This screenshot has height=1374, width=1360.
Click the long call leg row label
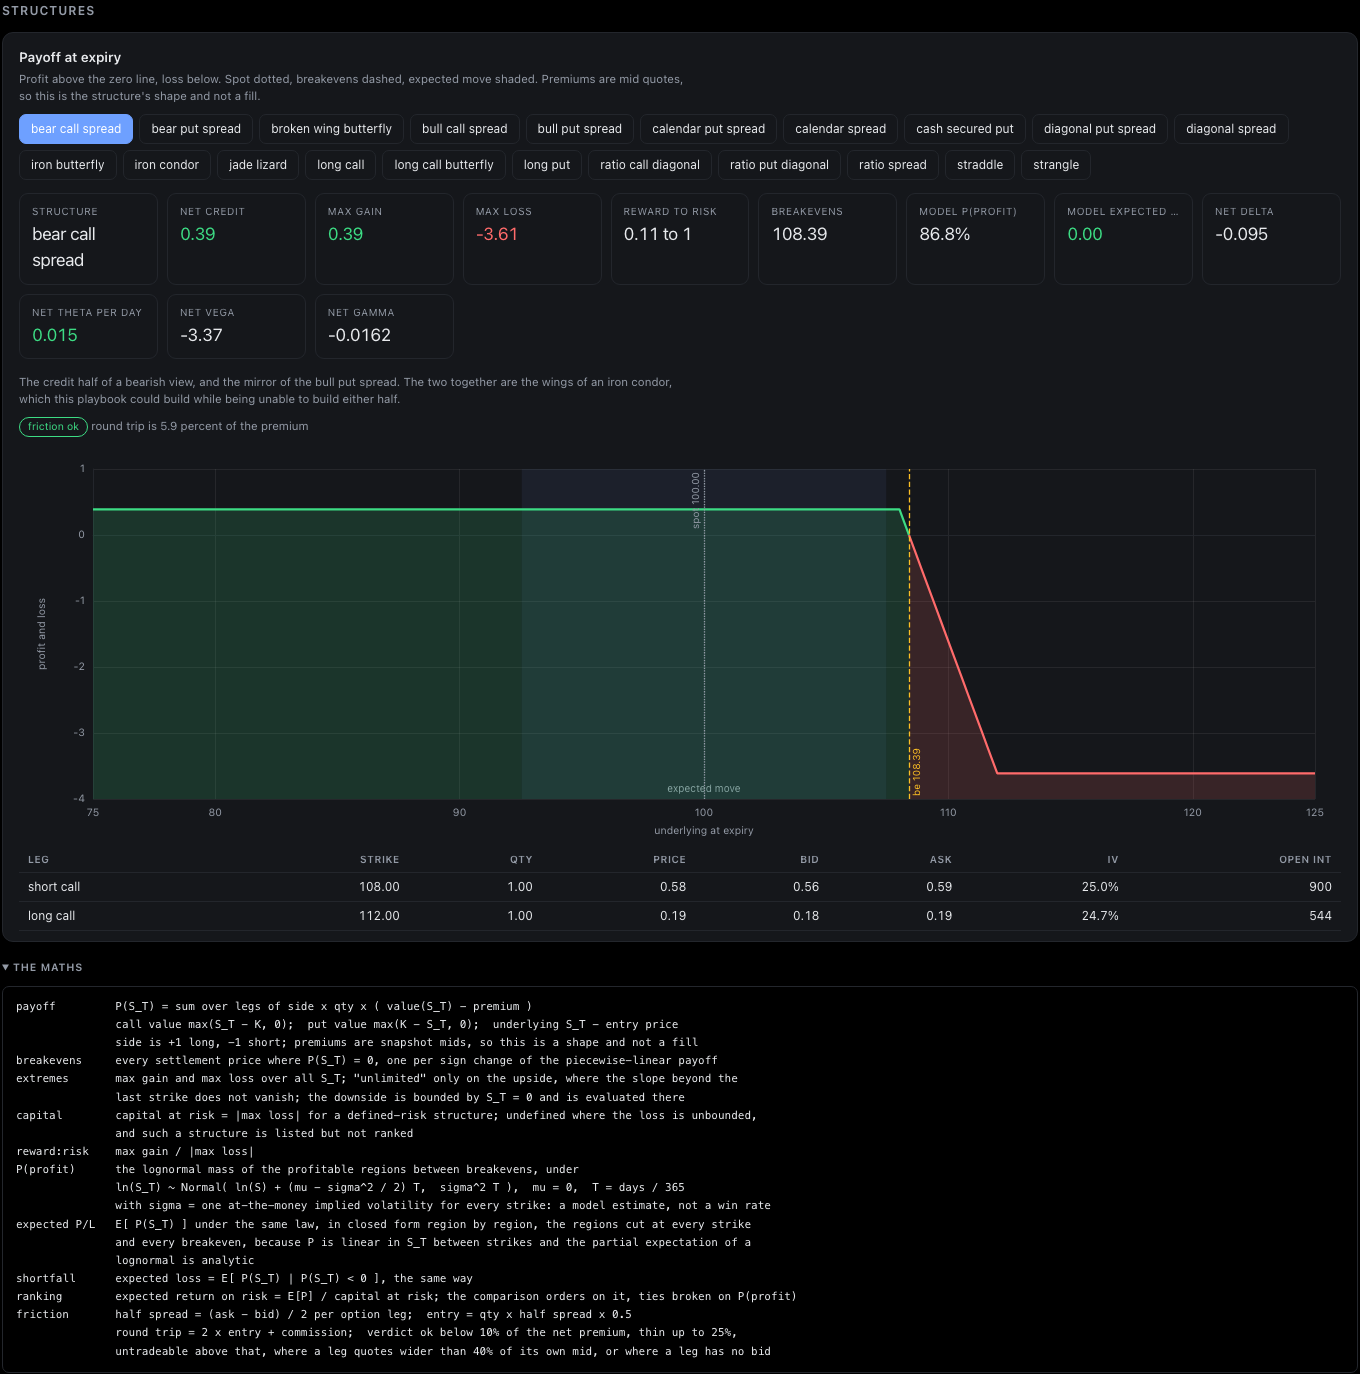pos(52,916)
